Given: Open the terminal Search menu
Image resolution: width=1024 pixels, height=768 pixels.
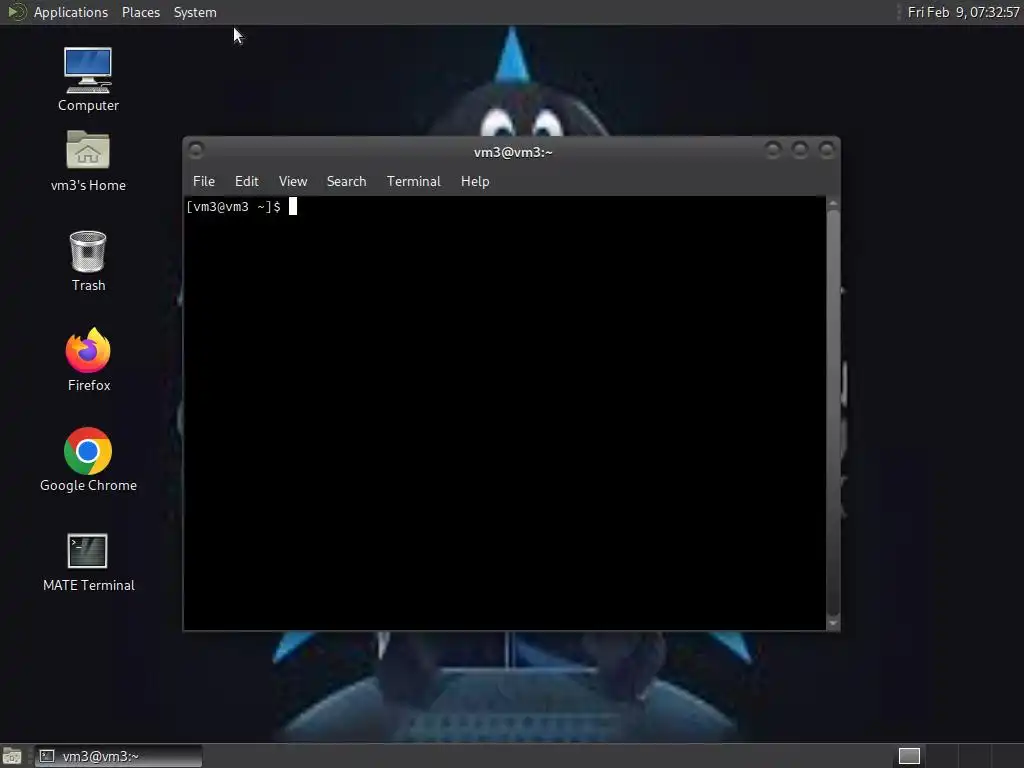Looking at the screenshot, I should pos(346,182).
